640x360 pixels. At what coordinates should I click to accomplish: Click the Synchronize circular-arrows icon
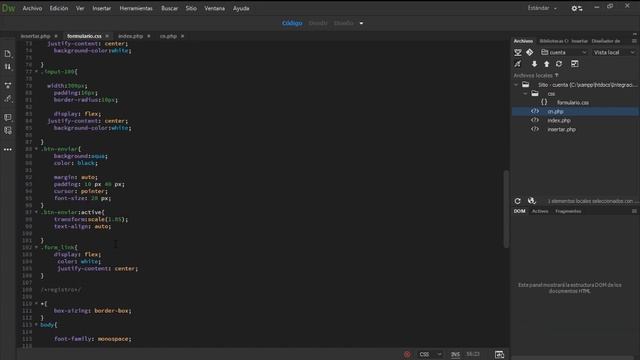559,64
